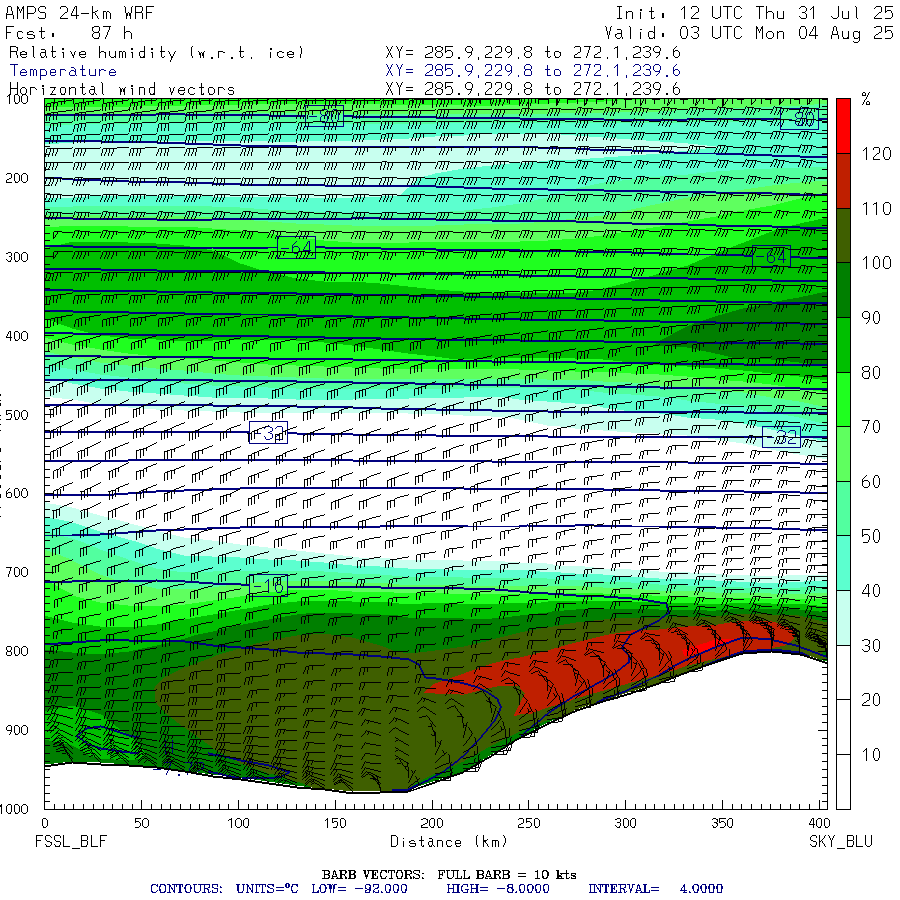This screenshot has height=900, width=900.
Task: Click the -64 contour label on the left
Action: [296, 247]
